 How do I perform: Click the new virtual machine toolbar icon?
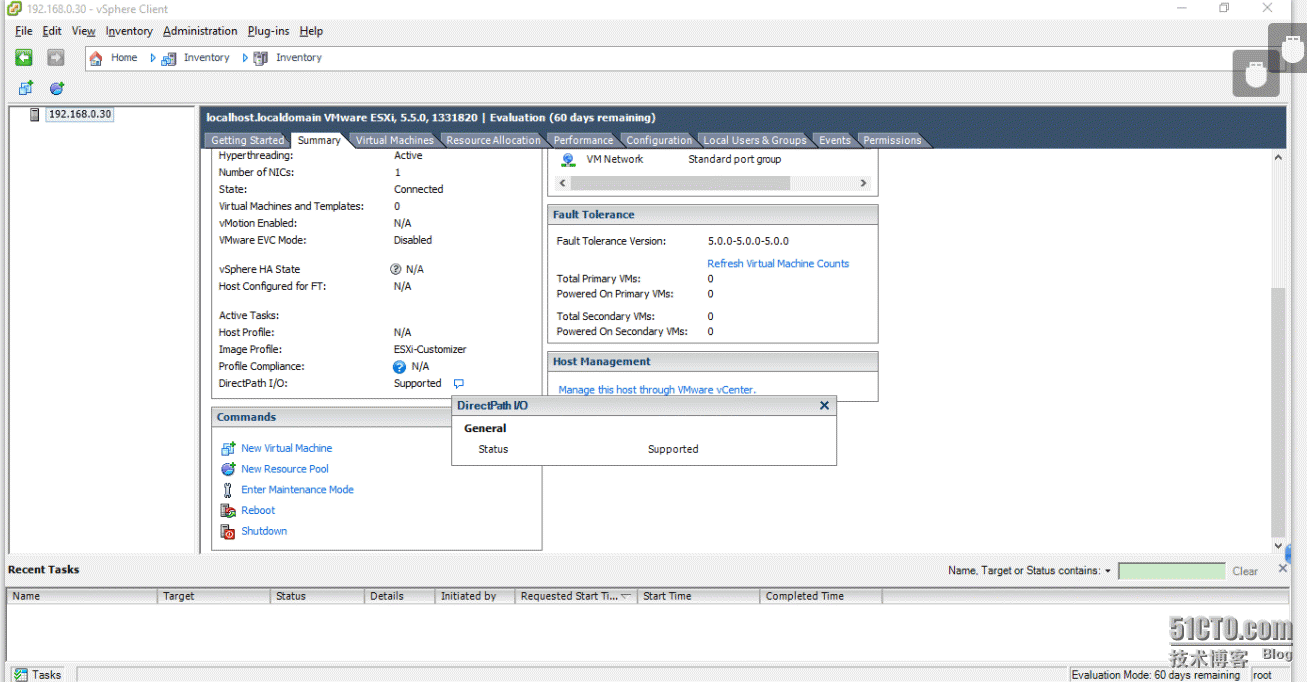pyautogui.click(x=26, y=88)
